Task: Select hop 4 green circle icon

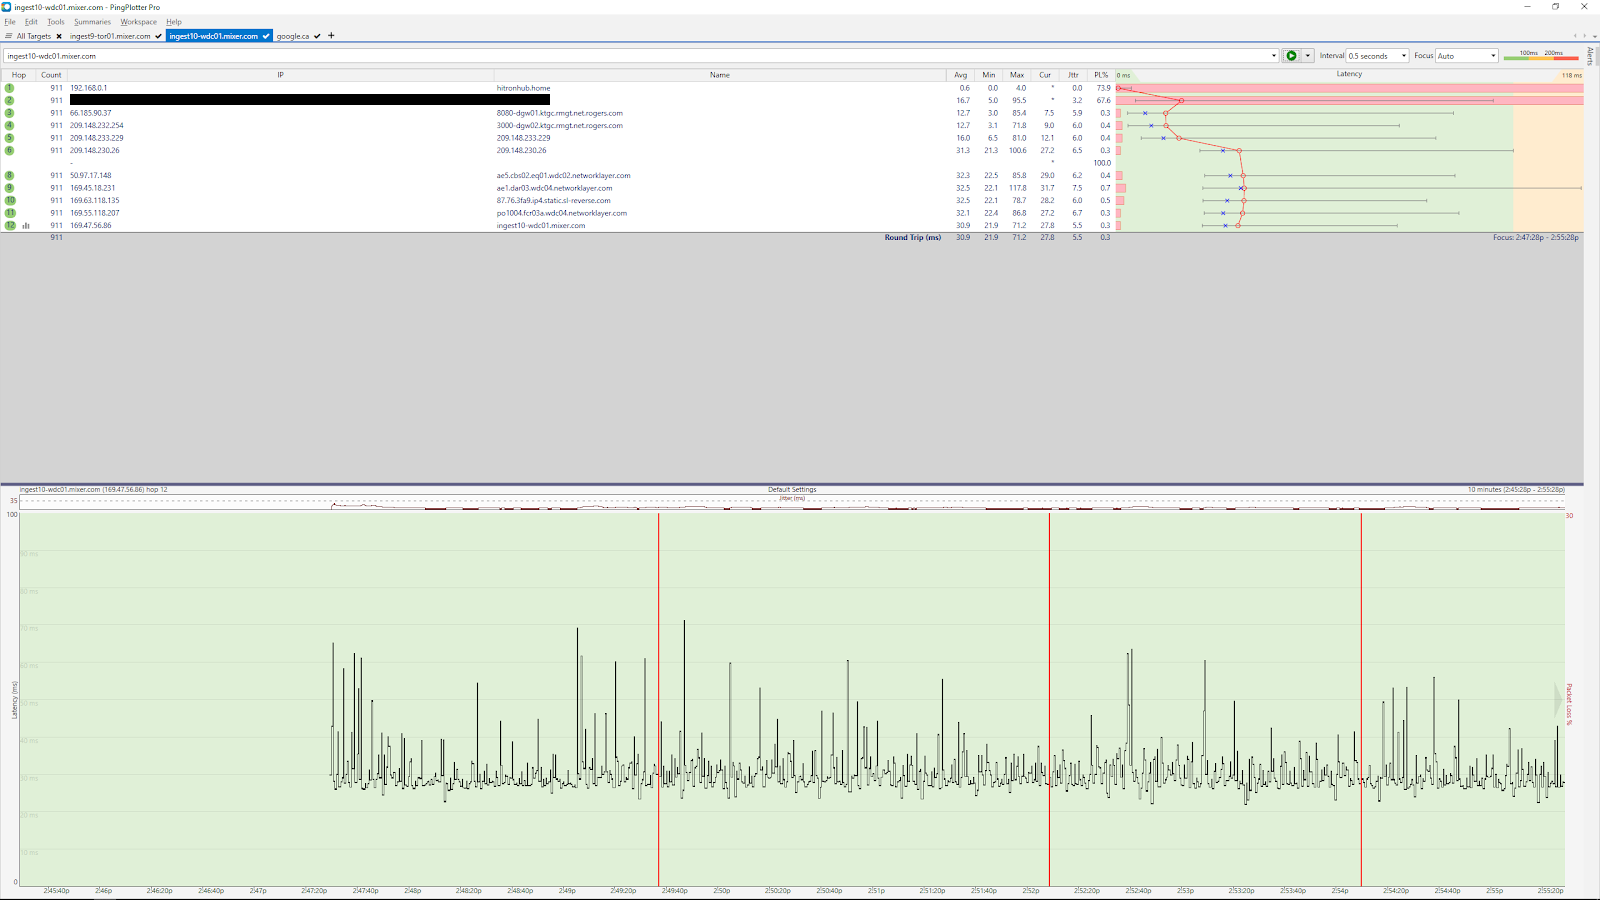Action: 9,125
